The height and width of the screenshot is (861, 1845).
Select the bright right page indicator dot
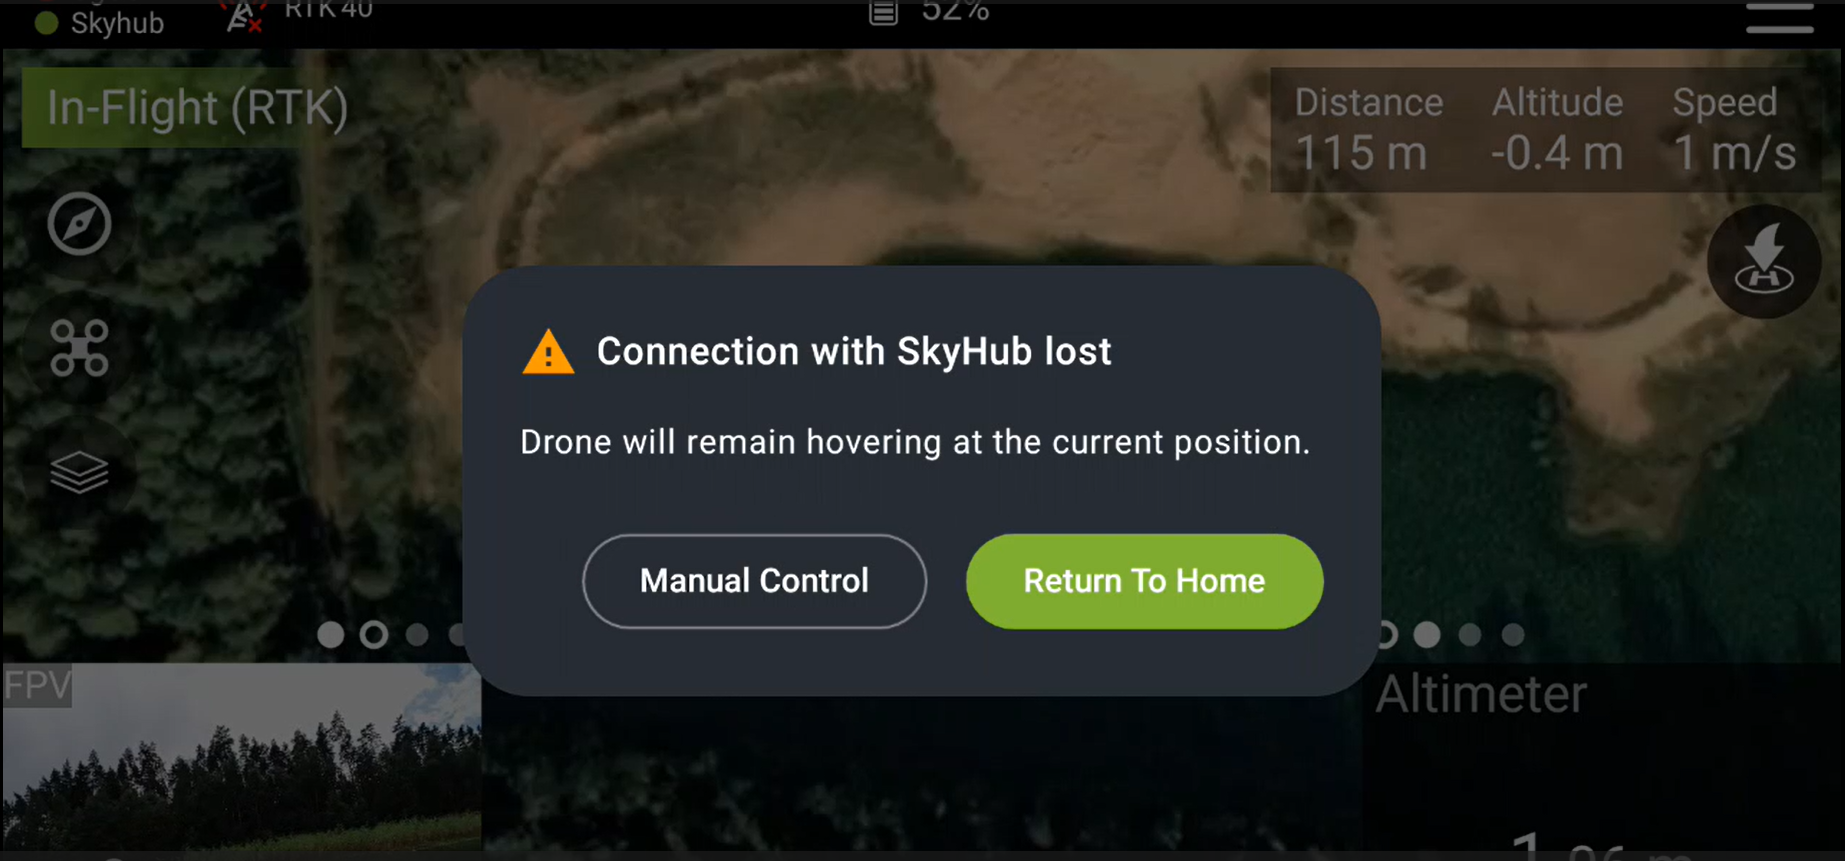tap(1427, 634)
